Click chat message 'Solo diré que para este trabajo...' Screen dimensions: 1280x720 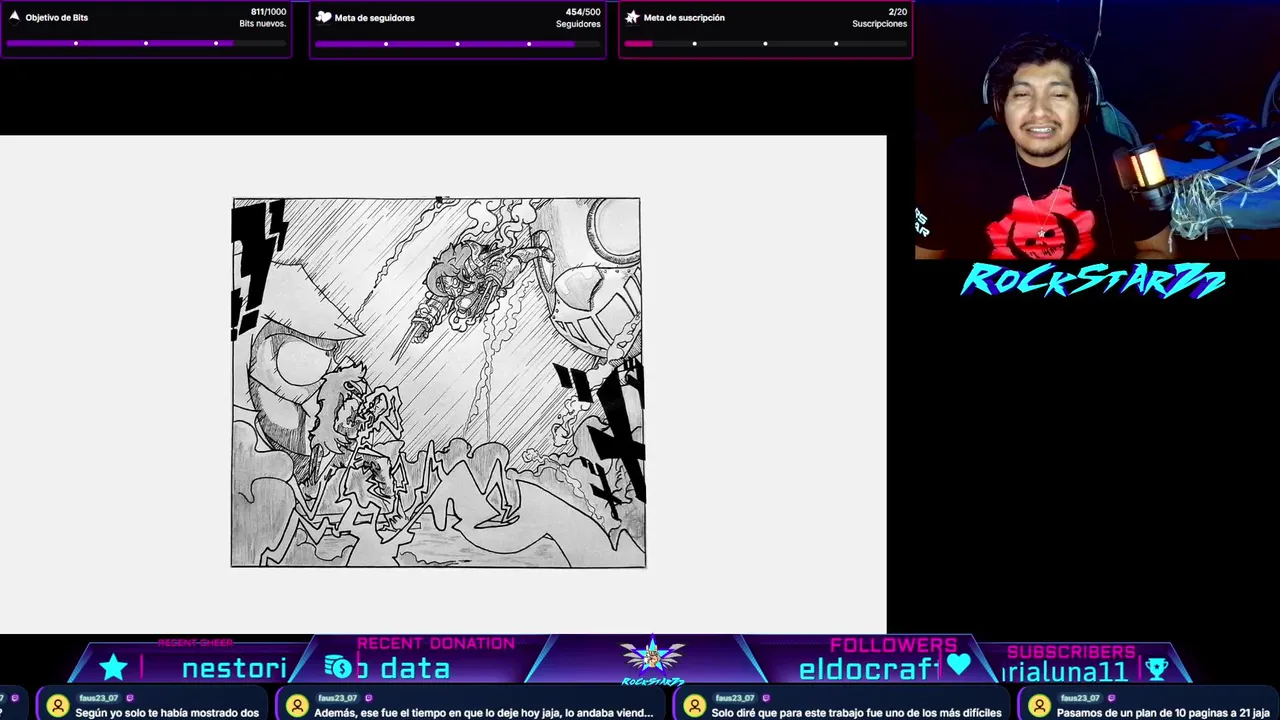tap(856, 713)
